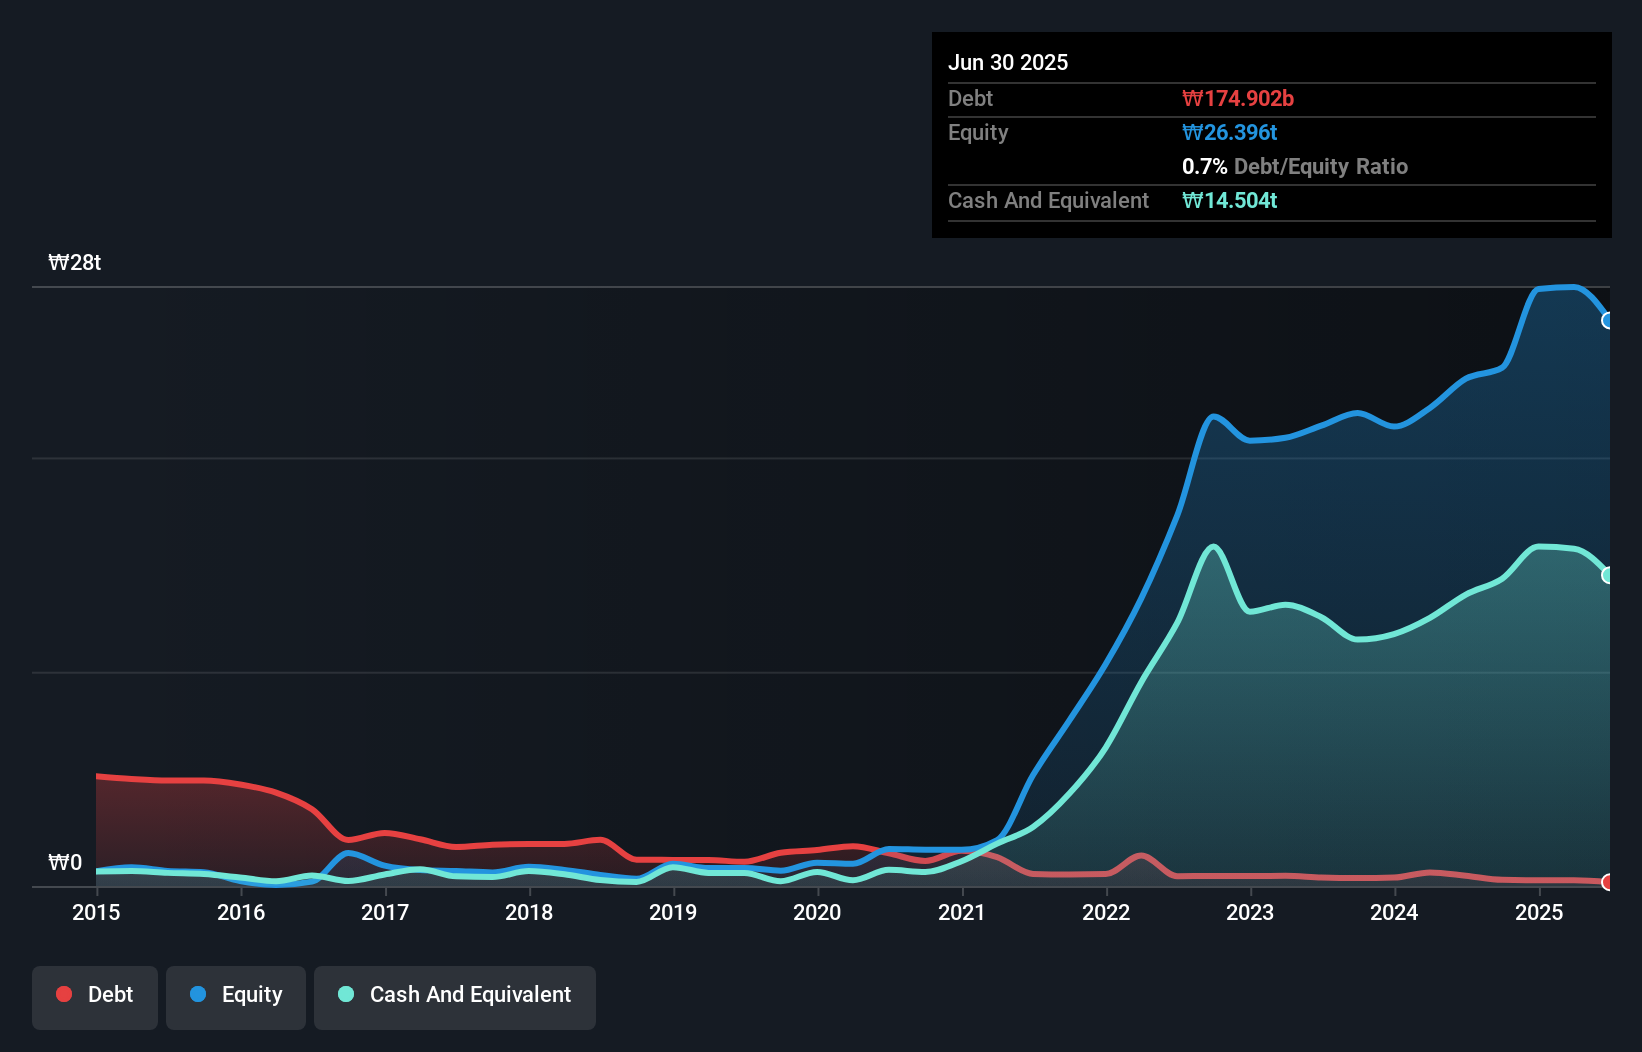Click the teal Cash And Equivalent legend dot
Viewport: 1642px width, 1052px height.
[346, 994]
